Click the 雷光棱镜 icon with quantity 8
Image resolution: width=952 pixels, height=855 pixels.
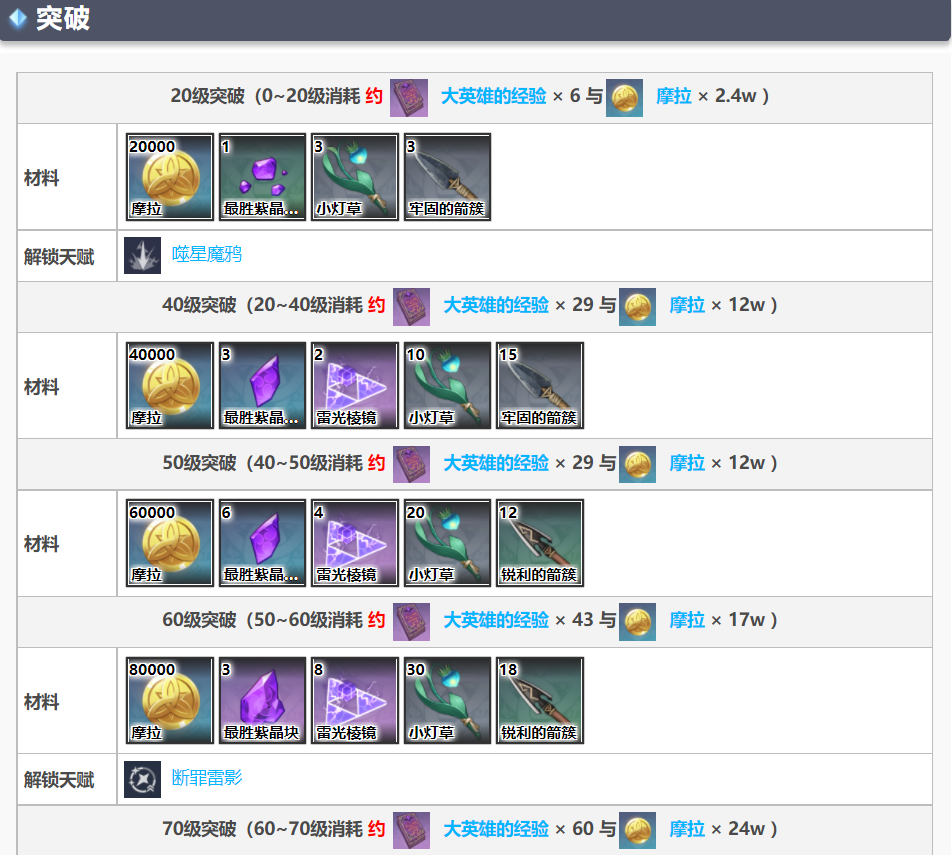point(355,700)
